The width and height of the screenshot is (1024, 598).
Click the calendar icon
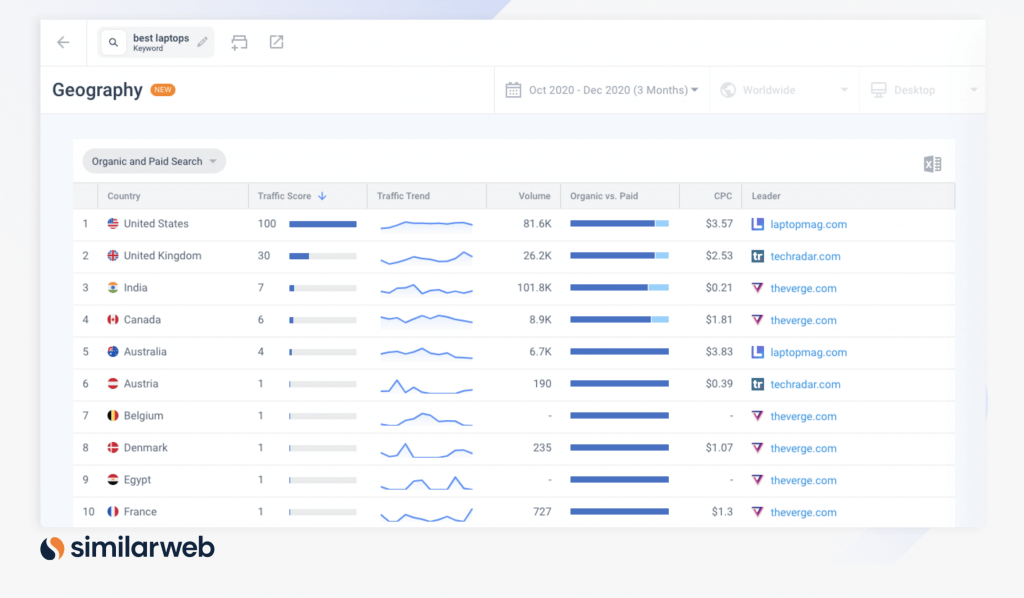[x=513, y=90]
